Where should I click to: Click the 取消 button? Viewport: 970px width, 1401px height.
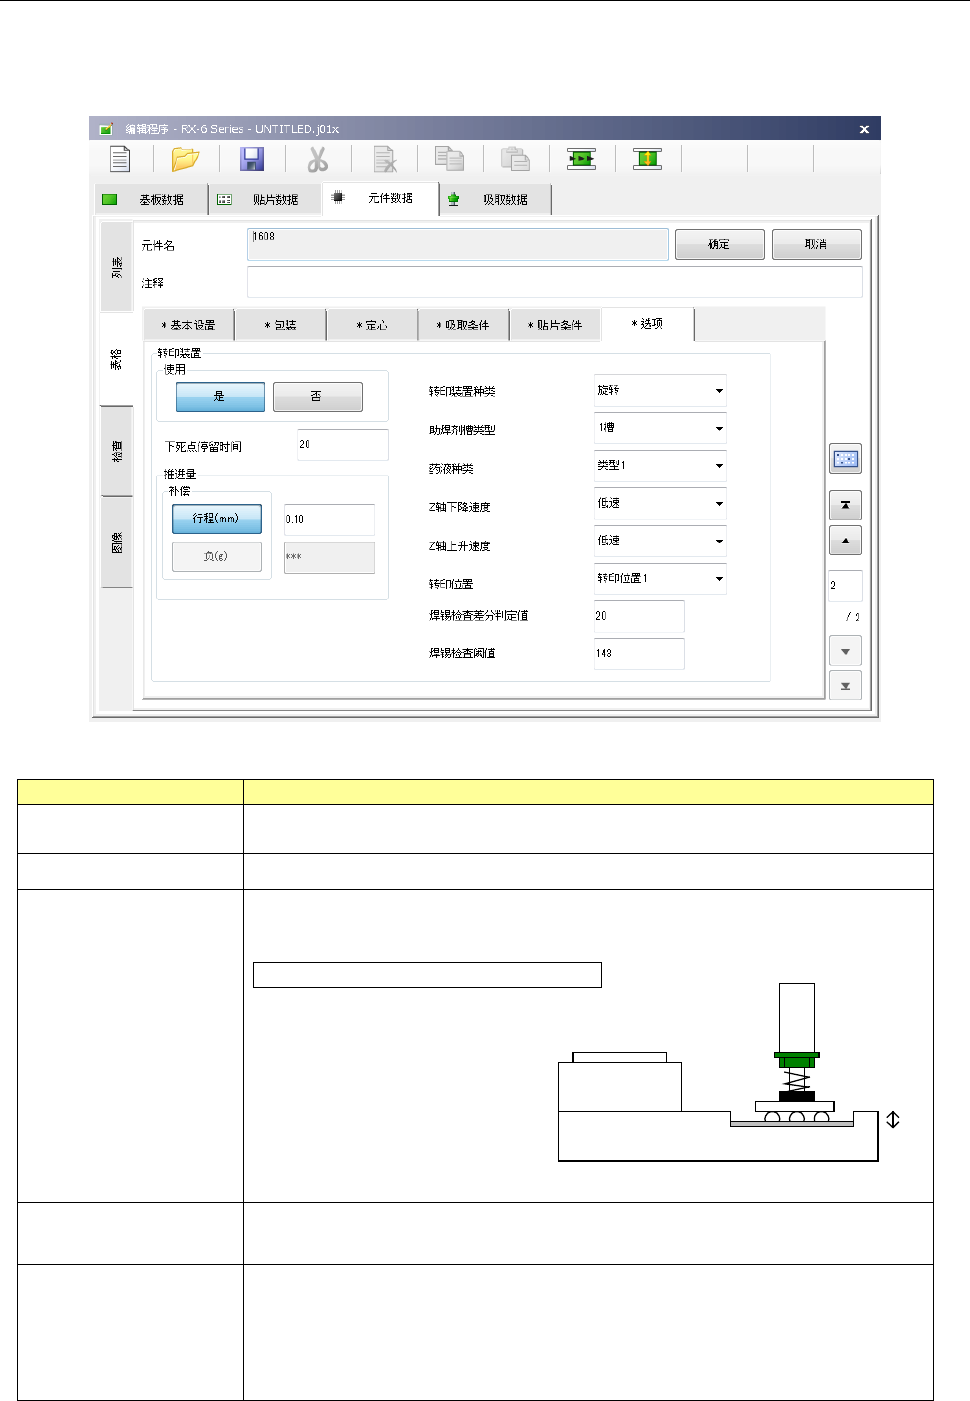pyautogui.click(x=817, y=245)
